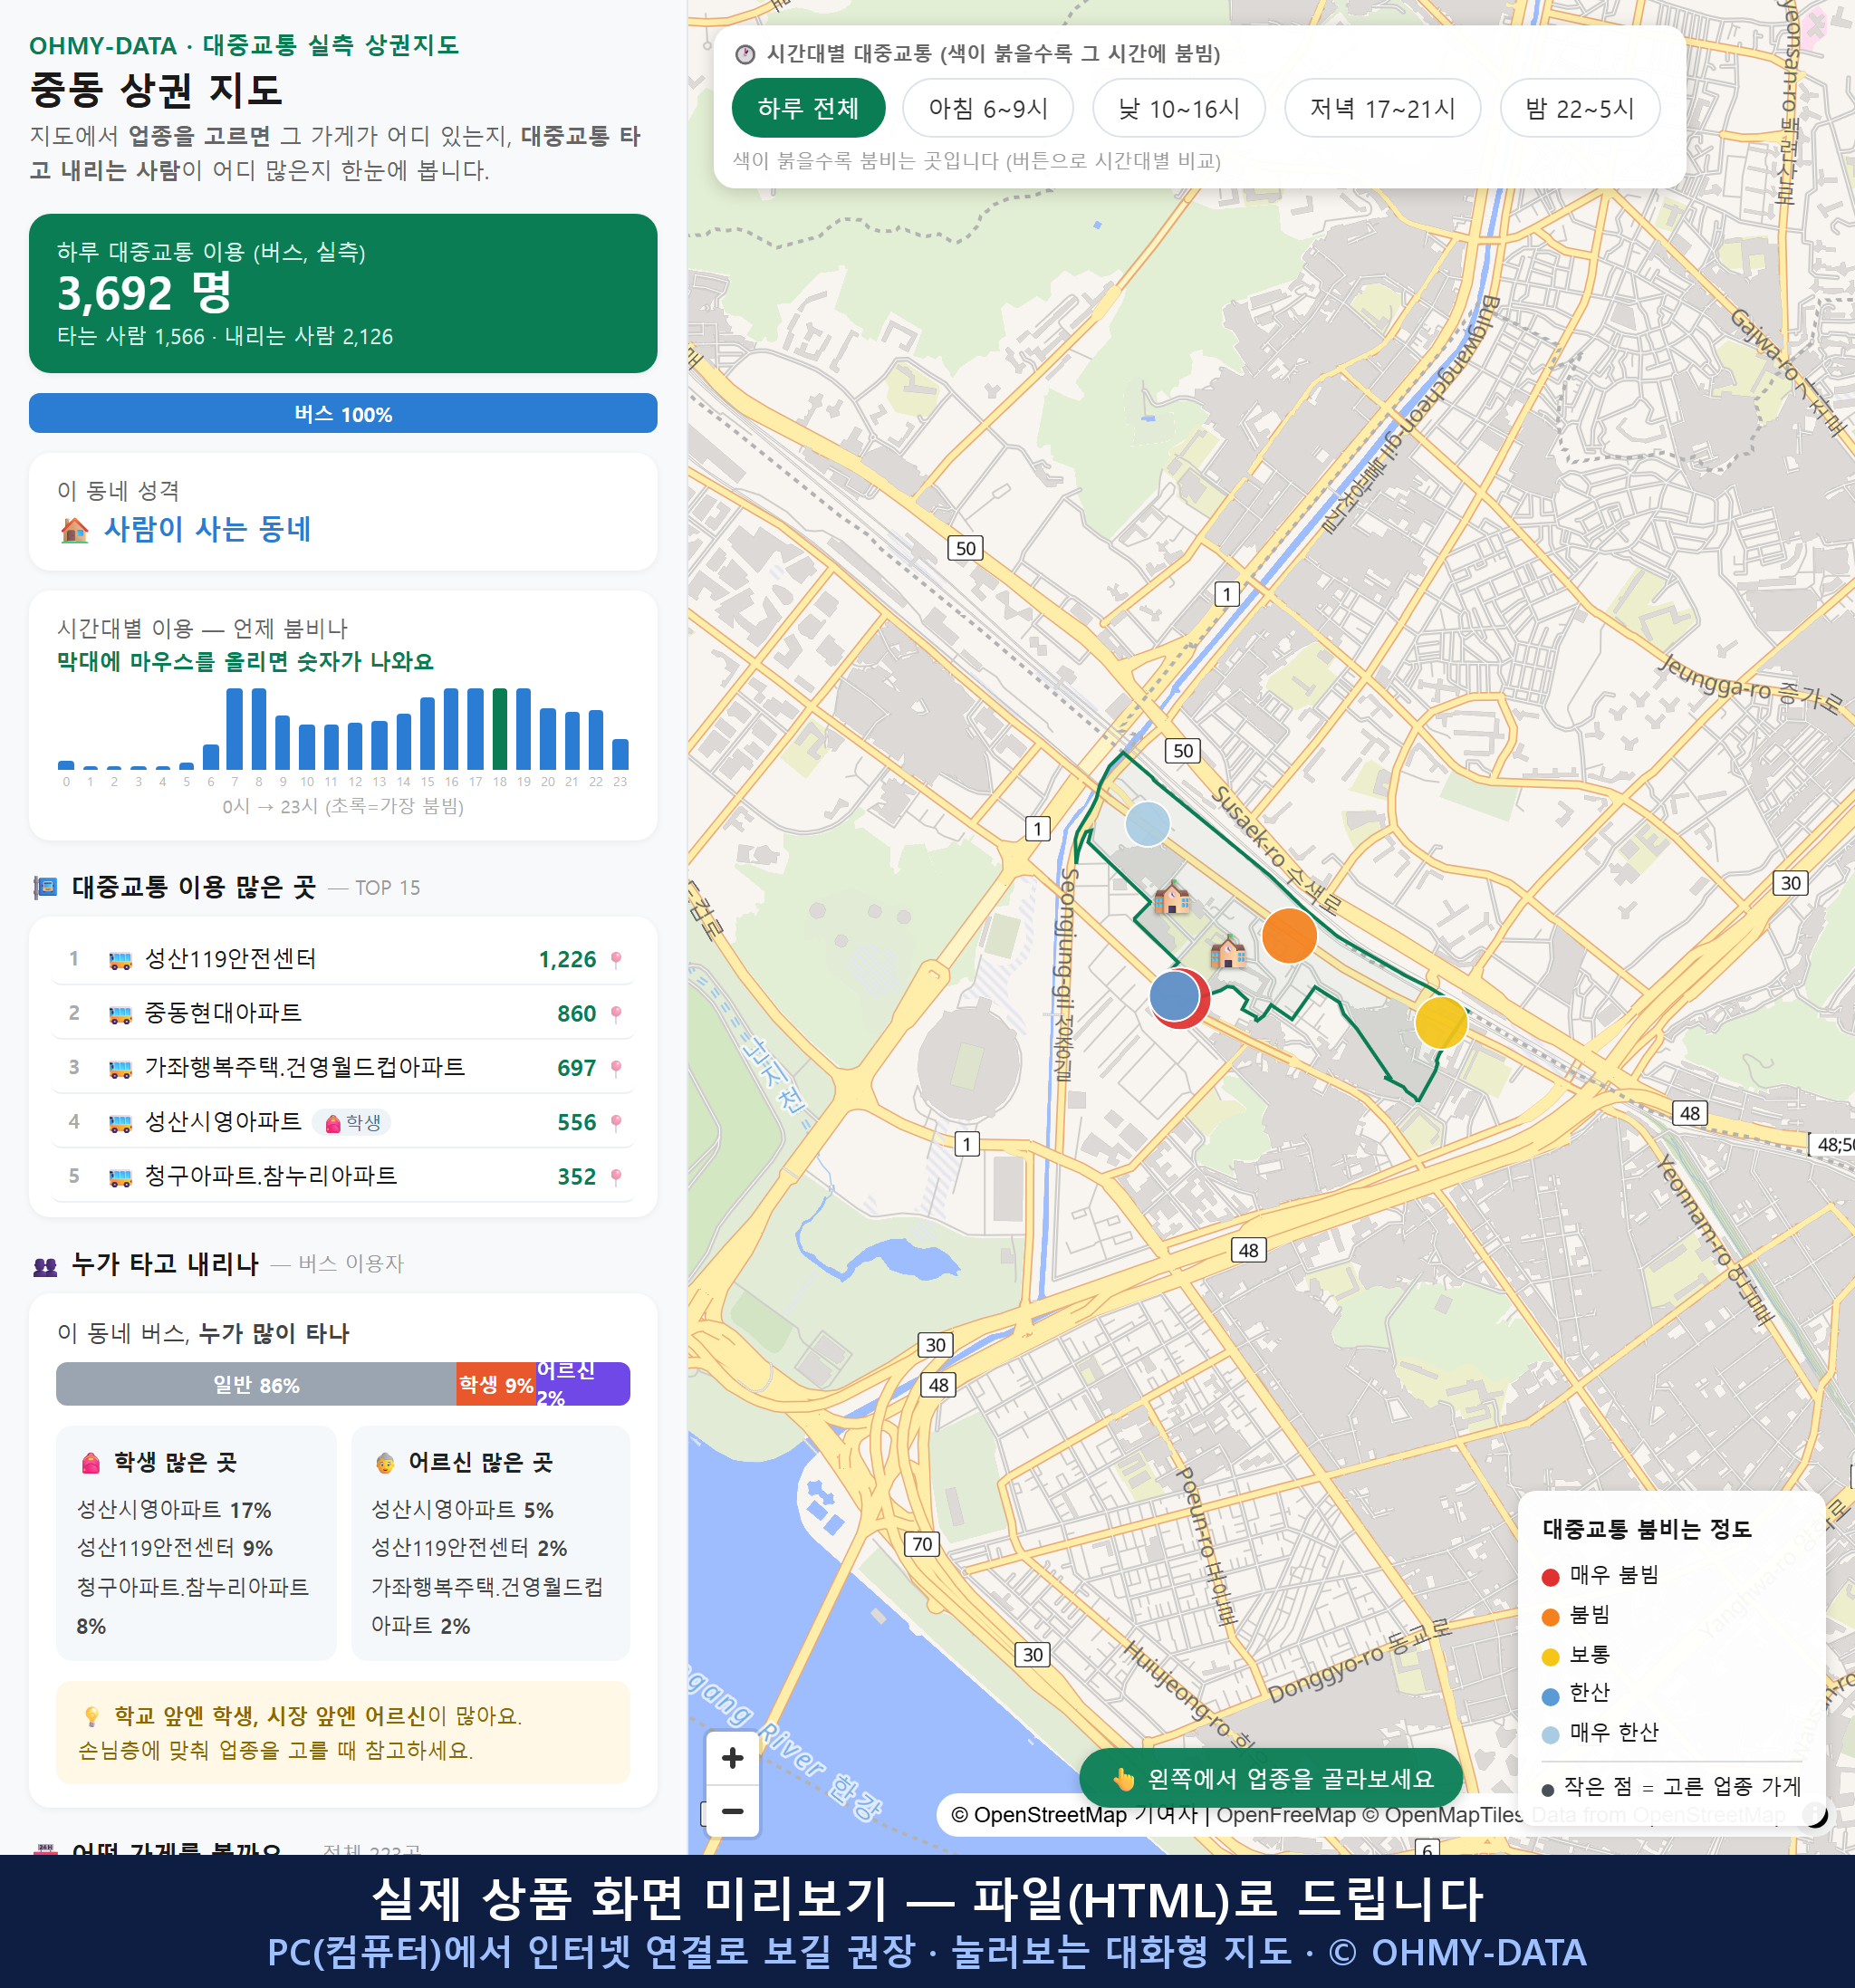Click the pin icon next to 860

(x=616, y=1015)
